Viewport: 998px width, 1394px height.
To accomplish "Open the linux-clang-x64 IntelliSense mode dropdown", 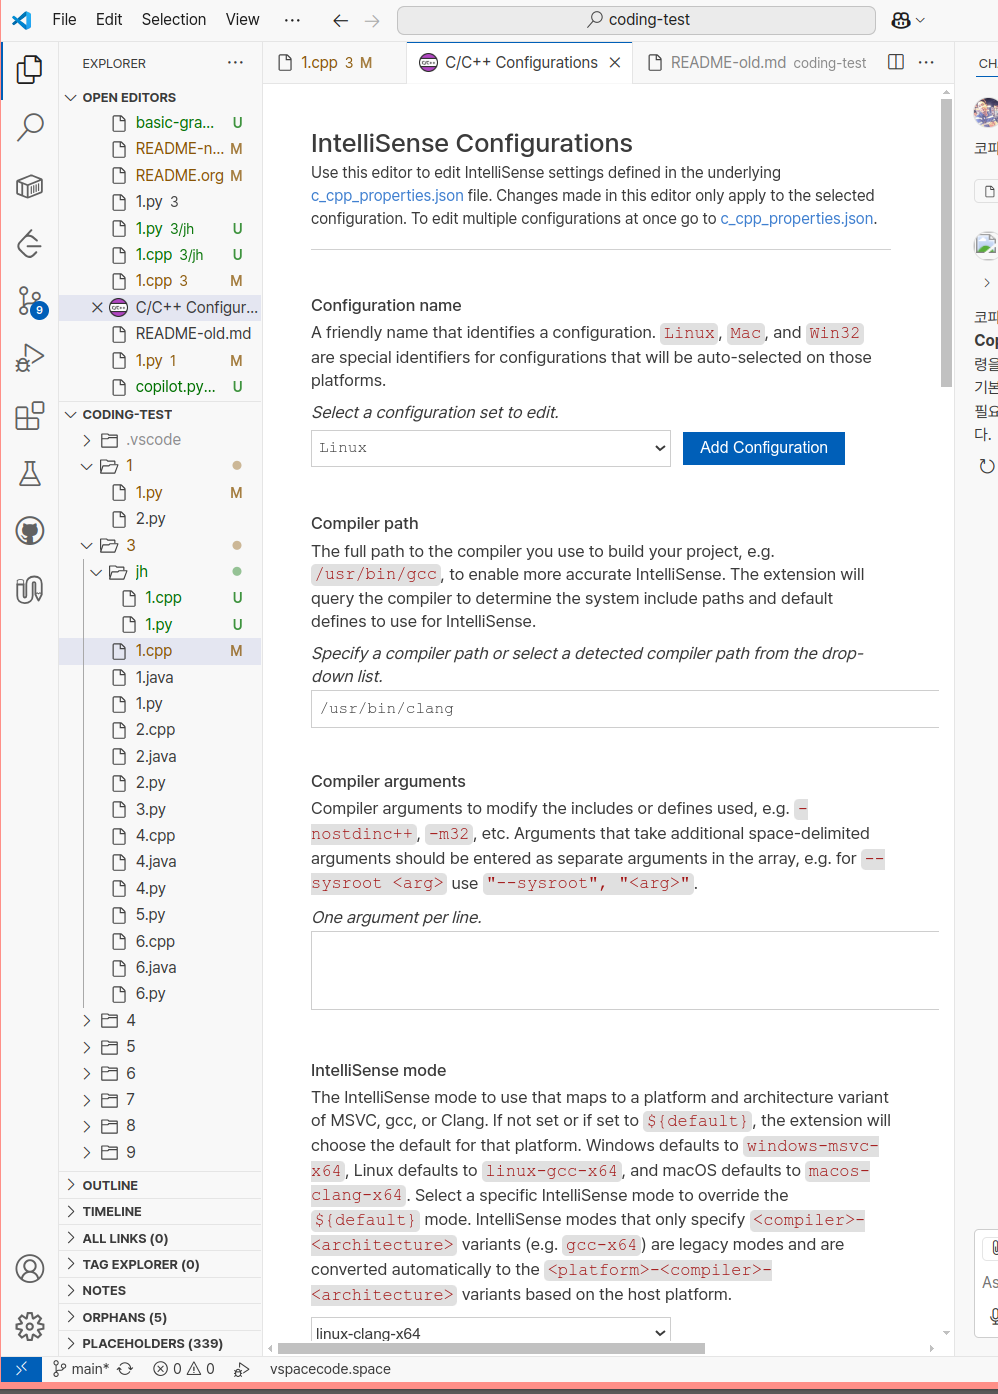I will pos(491,1332).
